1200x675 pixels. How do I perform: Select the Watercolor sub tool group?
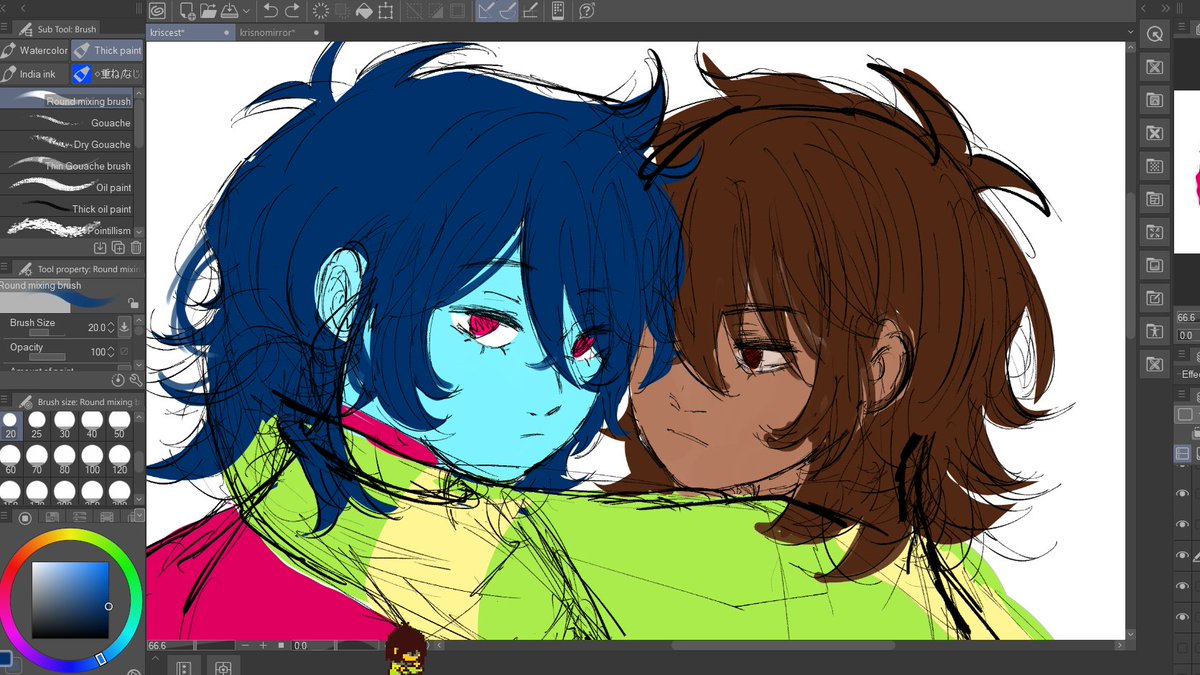tap(35, 50)
